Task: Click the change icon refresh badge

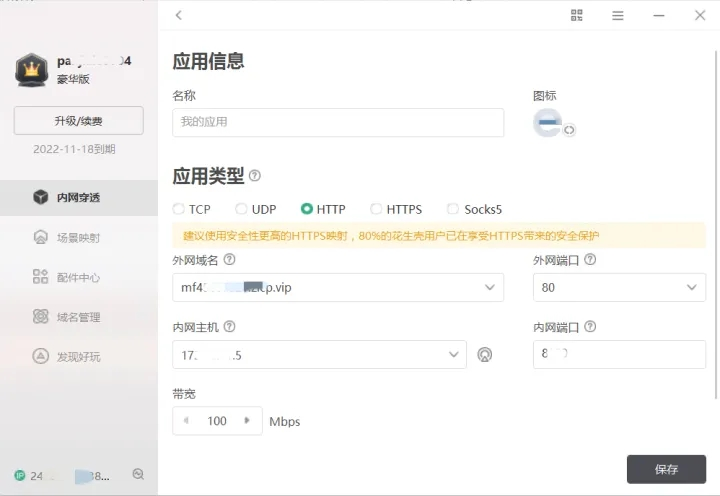Action: [x=569, y=130]
